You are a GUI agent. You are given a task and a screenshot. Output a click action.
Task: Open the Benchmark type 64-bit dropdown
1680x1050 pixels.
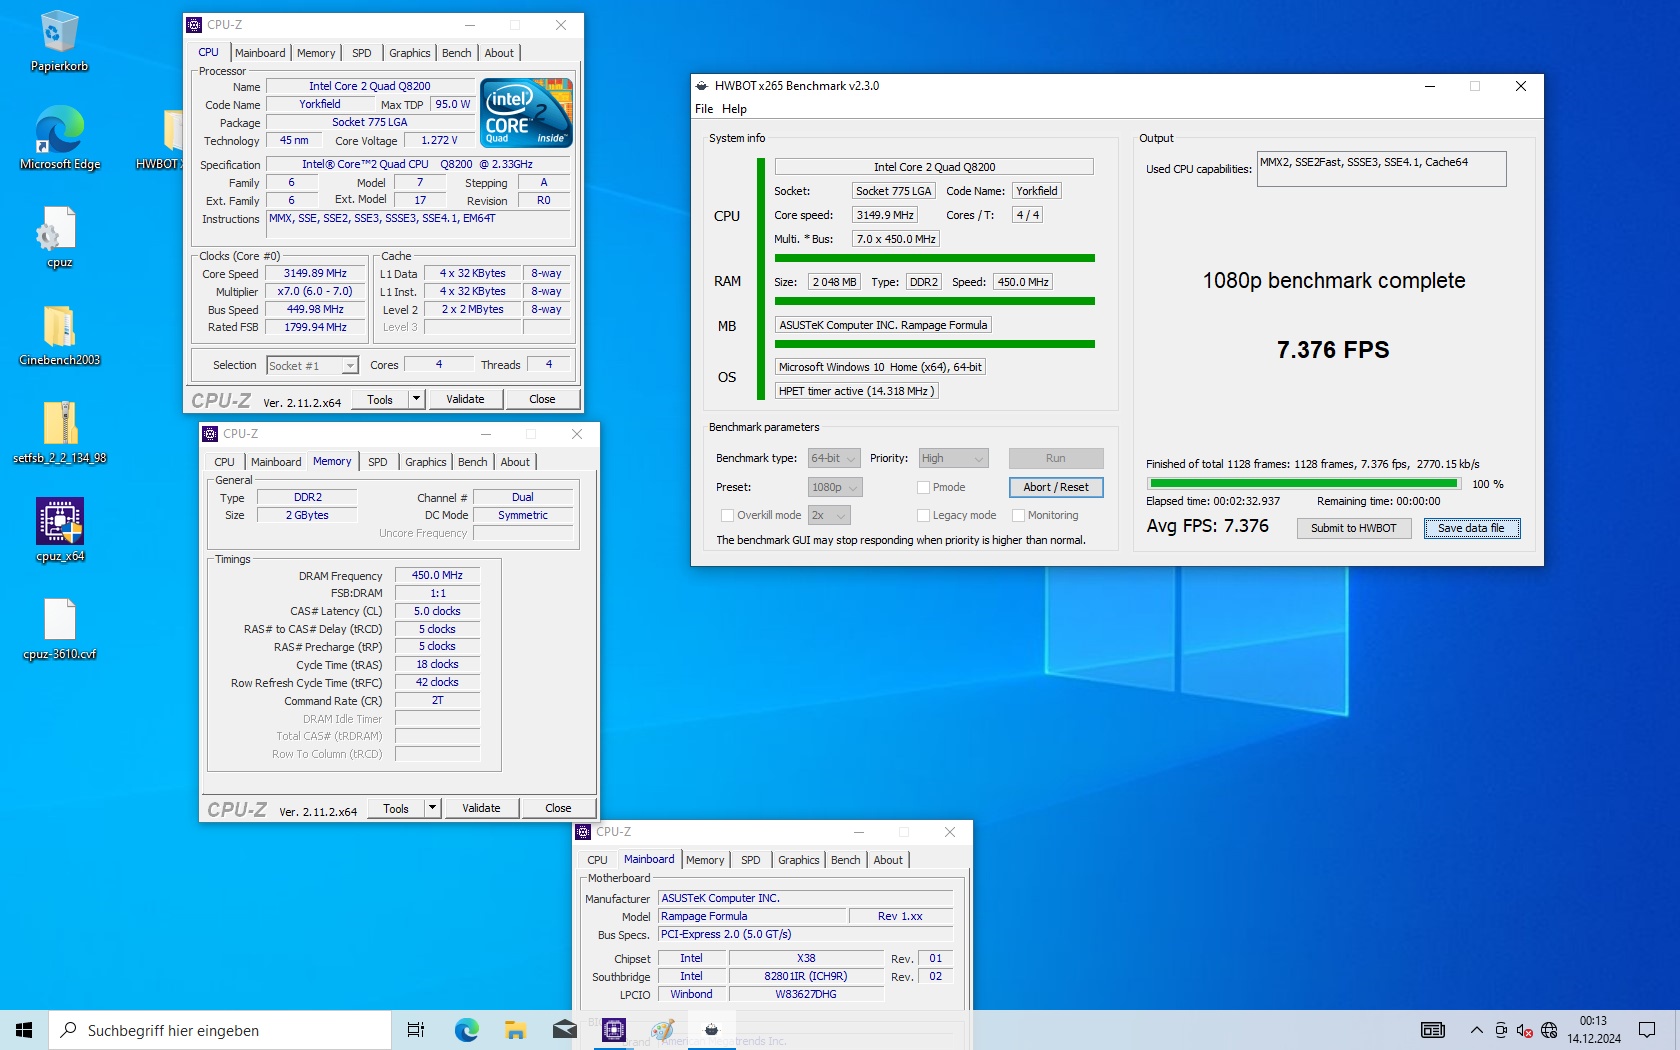tap(834, 458)
